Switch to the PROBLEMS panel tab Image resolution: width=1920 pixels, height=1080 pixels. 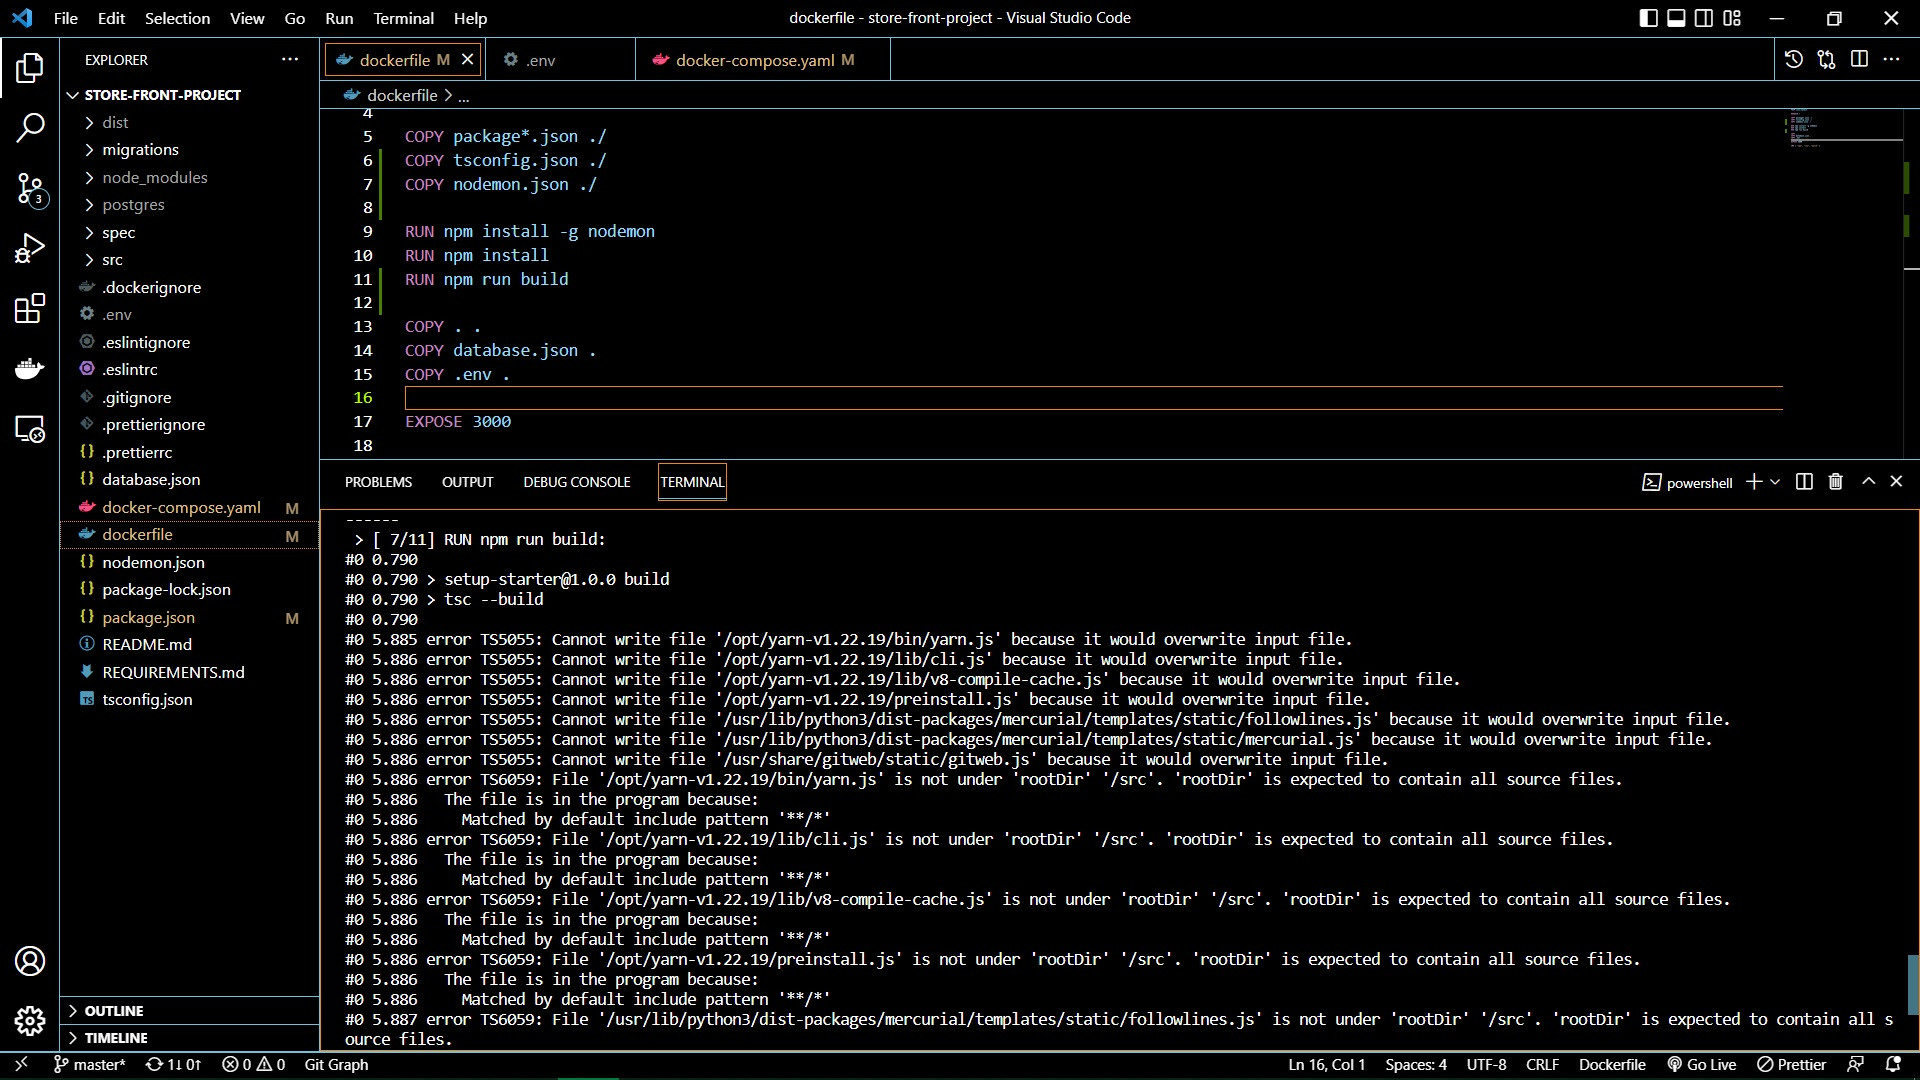pyautogui.click(x=378, y=482)
